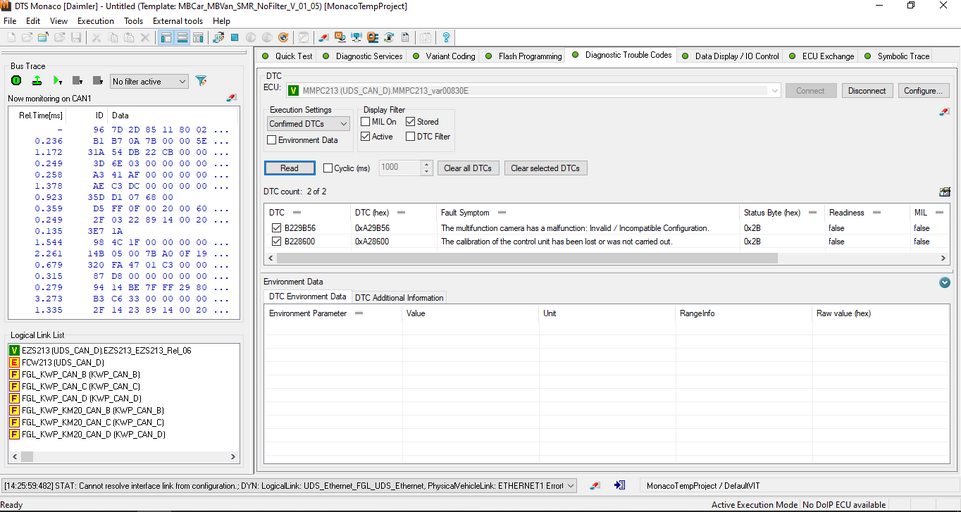Click Logical Link List right scroll arrow

tap(233, 456)
